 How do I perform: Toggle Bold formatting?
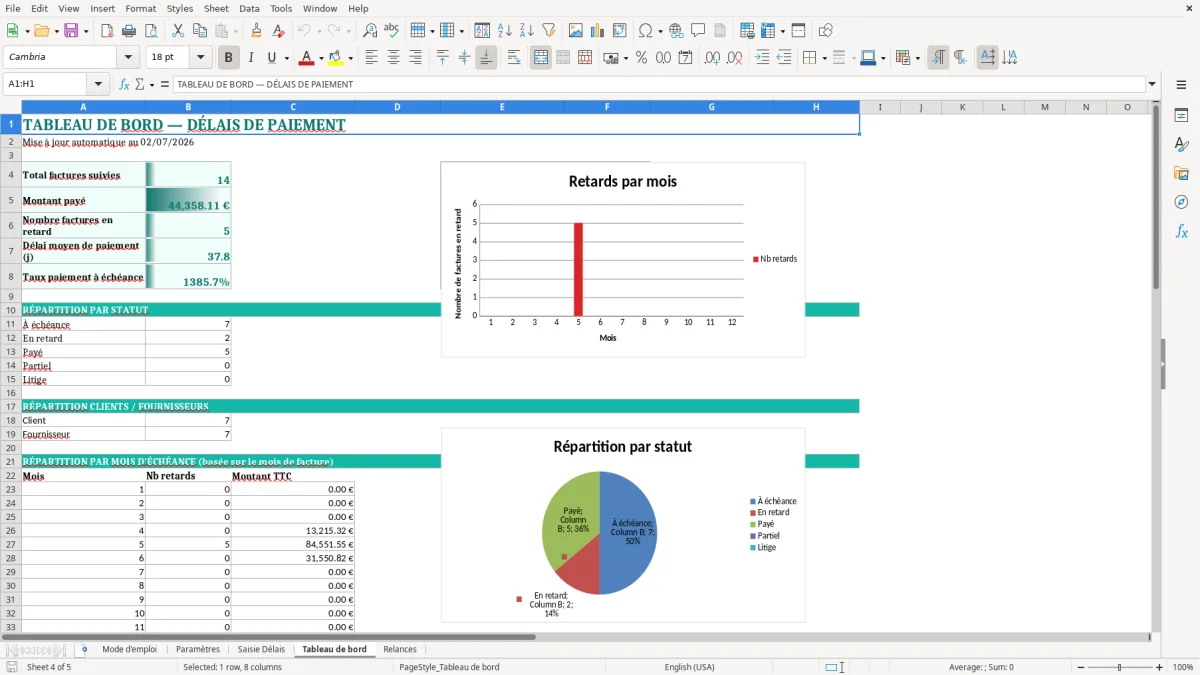tap(229, 58)
